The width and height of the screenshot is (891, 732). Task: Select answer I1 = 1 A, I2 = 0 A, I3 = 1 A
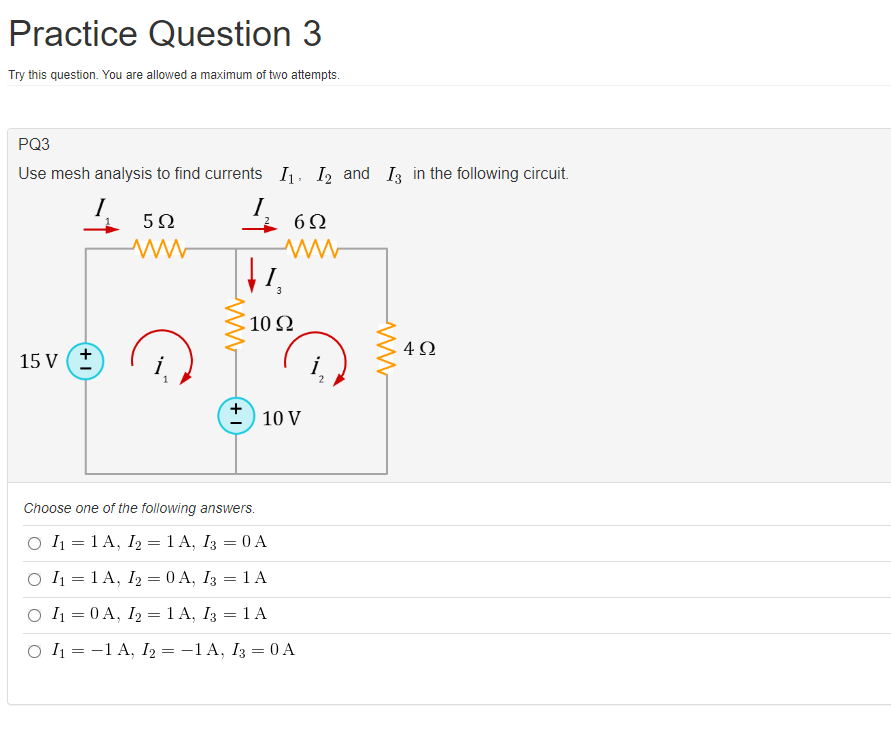(34, 578)
